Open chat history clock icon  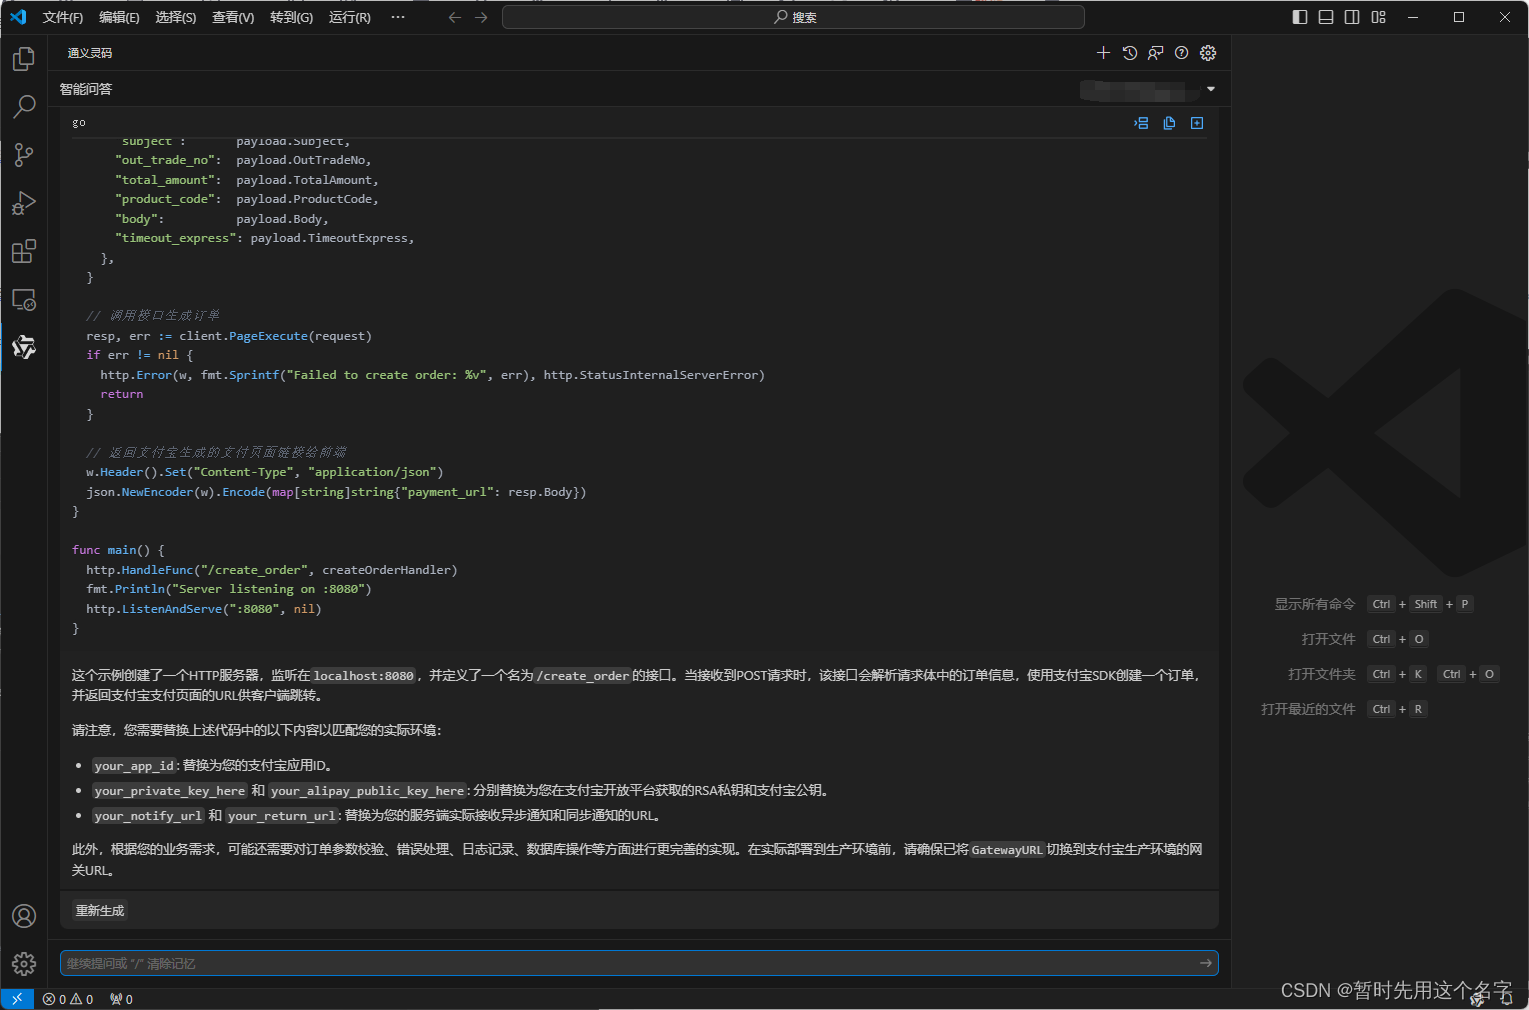(1130, 53)
